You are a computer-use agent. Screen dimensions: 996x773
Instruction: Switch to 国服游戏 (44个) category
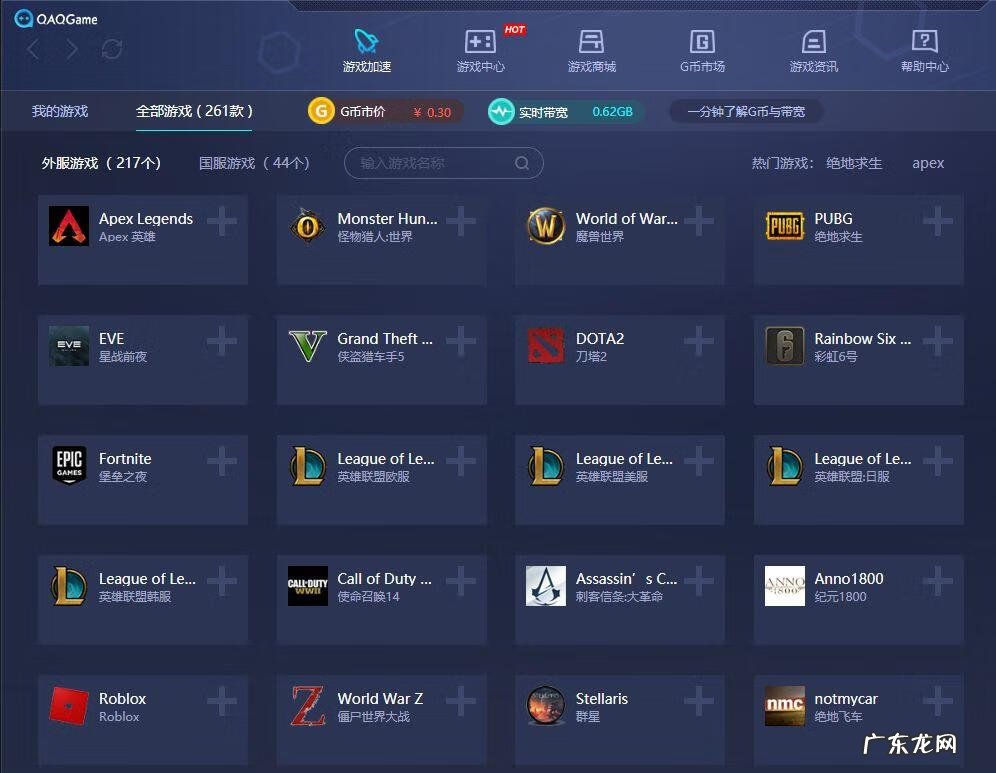(x=254, y=163)
